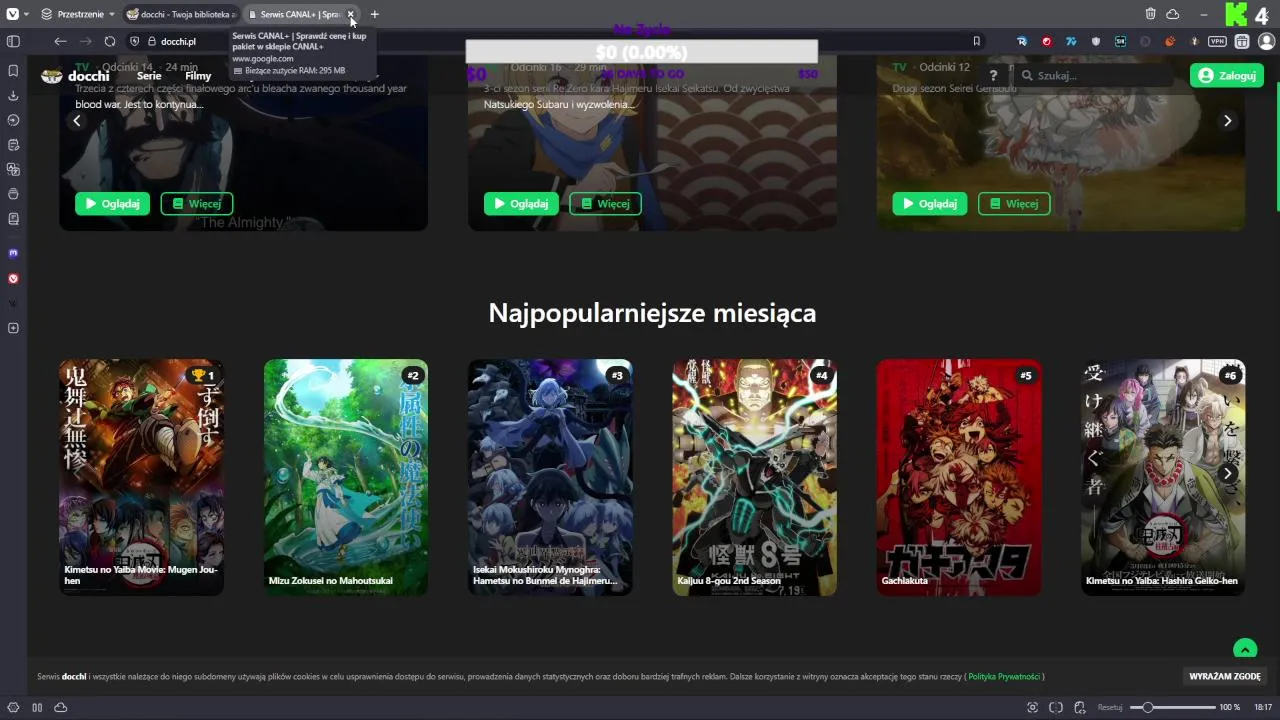This screenshot has height=720, width=1280.
Task: Click the cloud sync icon in the title bar
Action: 1173,14
